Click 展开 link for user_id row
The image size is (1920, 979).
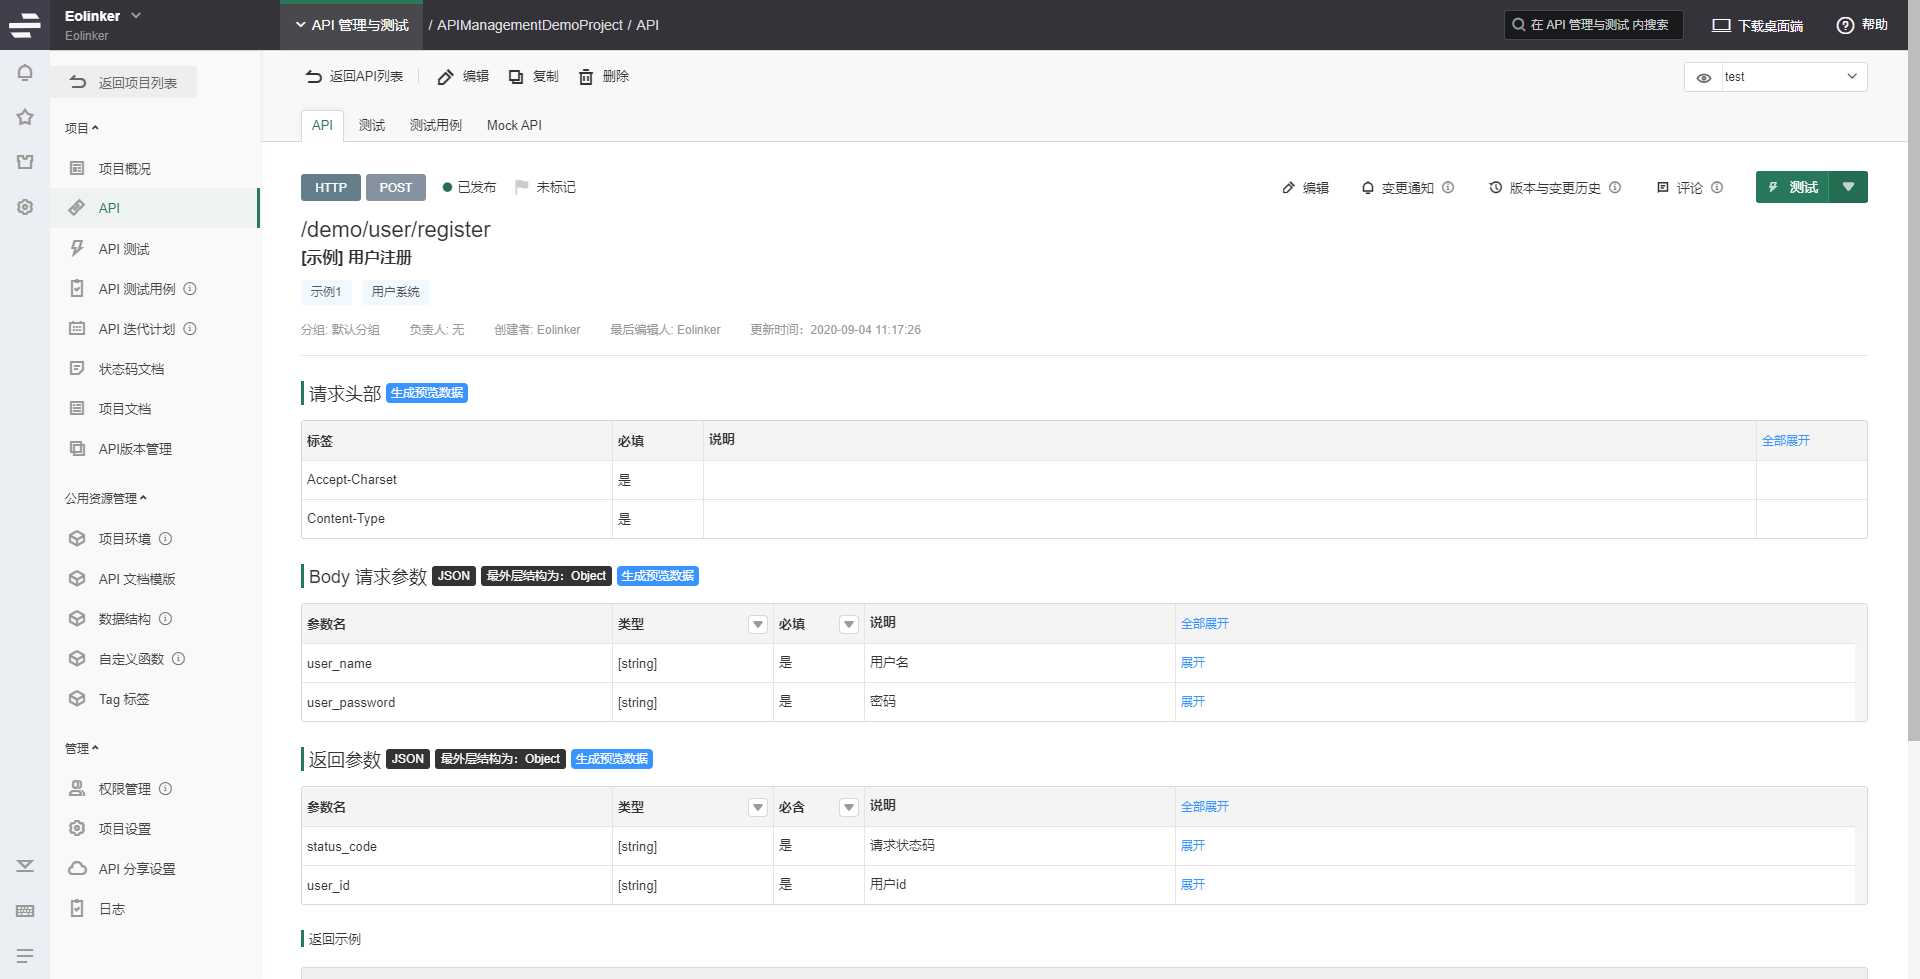coord(1193,885)
